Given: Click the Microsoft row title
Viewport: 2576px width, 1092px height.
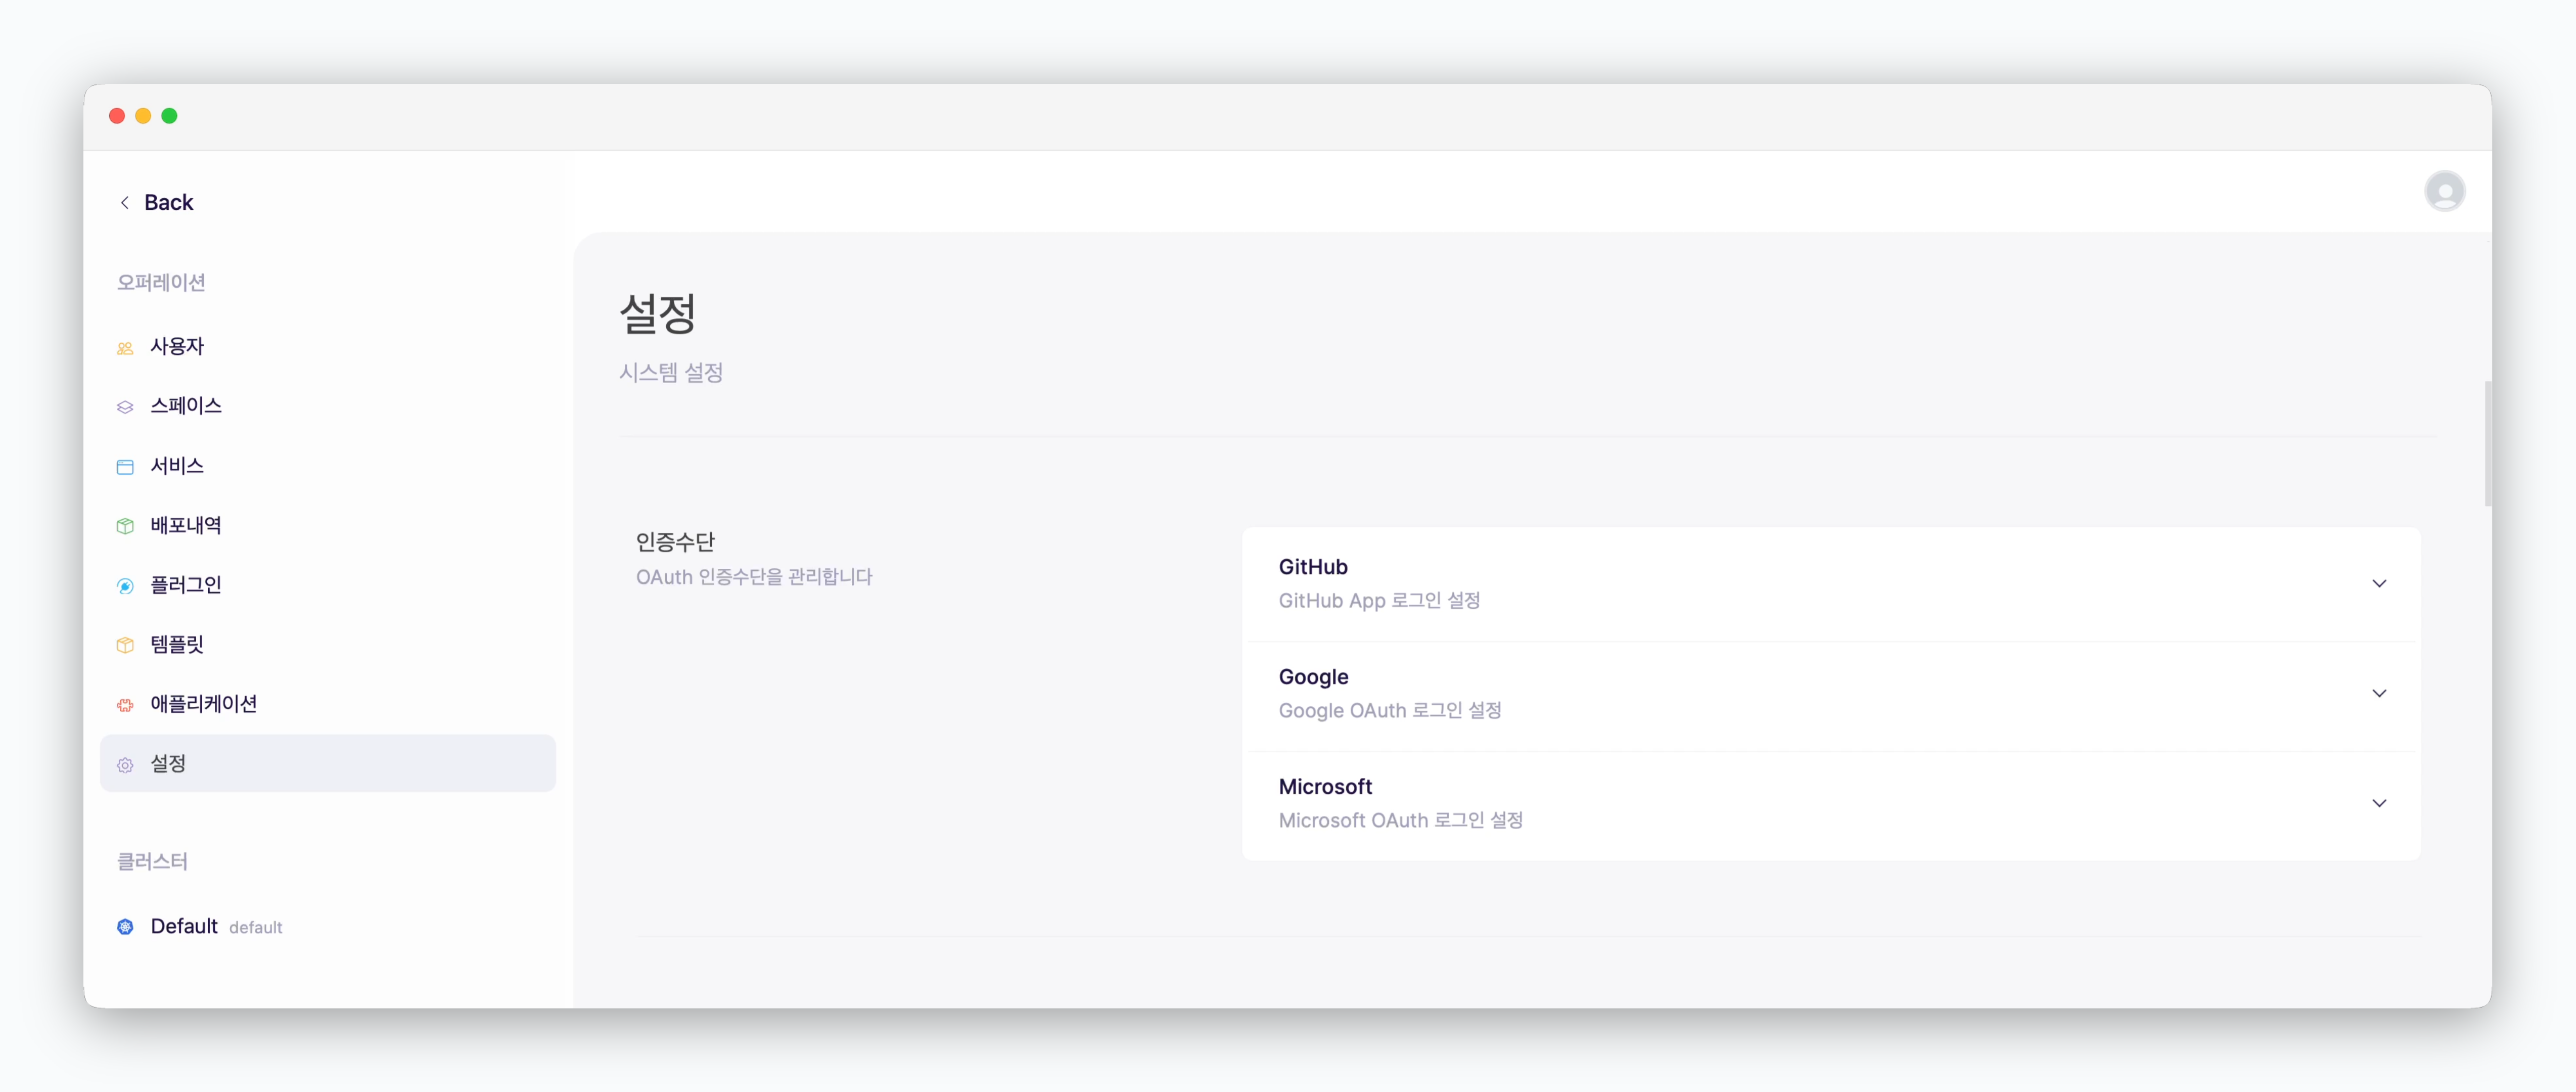Looking at the screenshot, I should pyautogui.click(x=1325, y=787).
